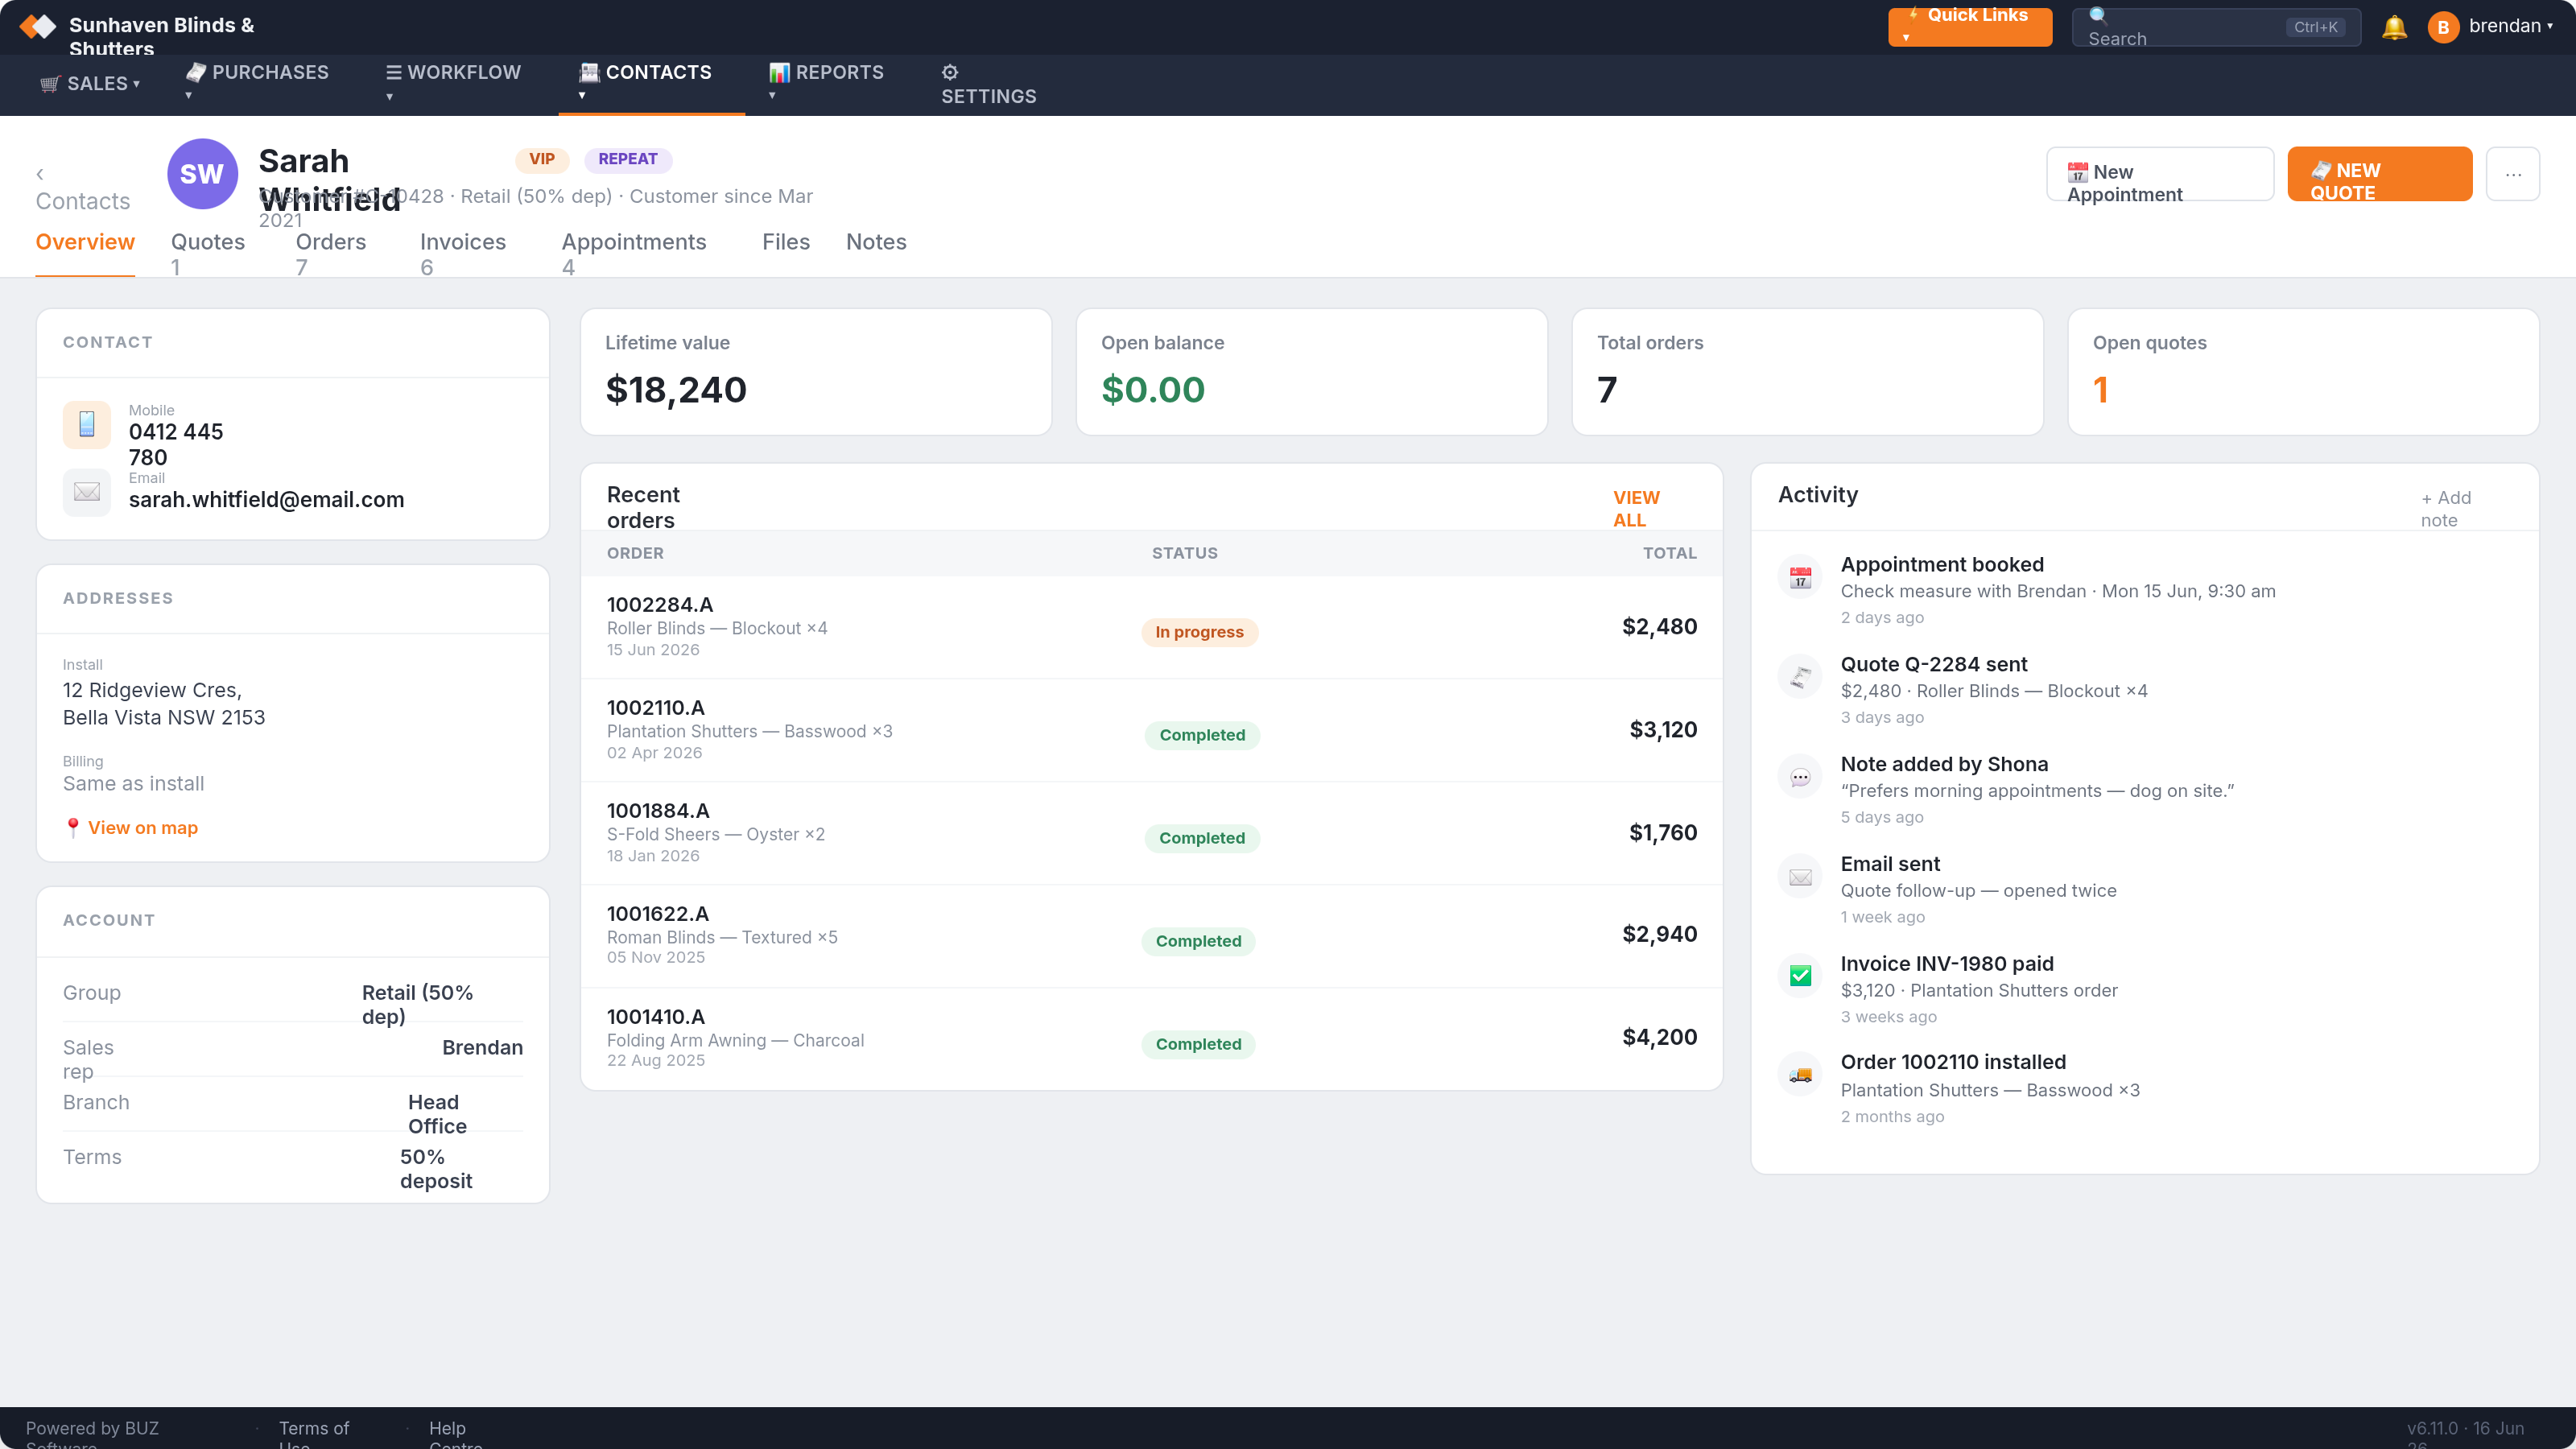Click the VIP tag badge
This screenshot has width=2576, height=1449.
pyautogui.click(x=542, y=160)
